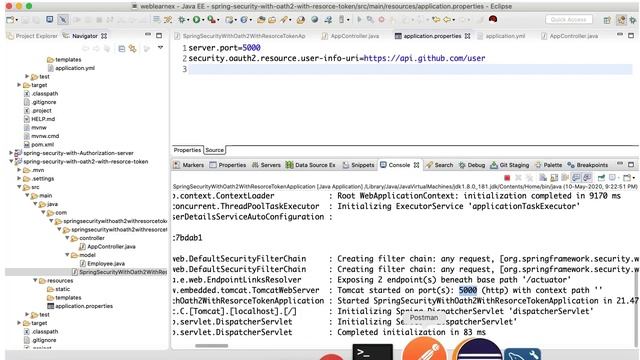Collapse the src folder in Navigator
The width and height of the screenshot is (640, 360).
[x=19, y=187]
